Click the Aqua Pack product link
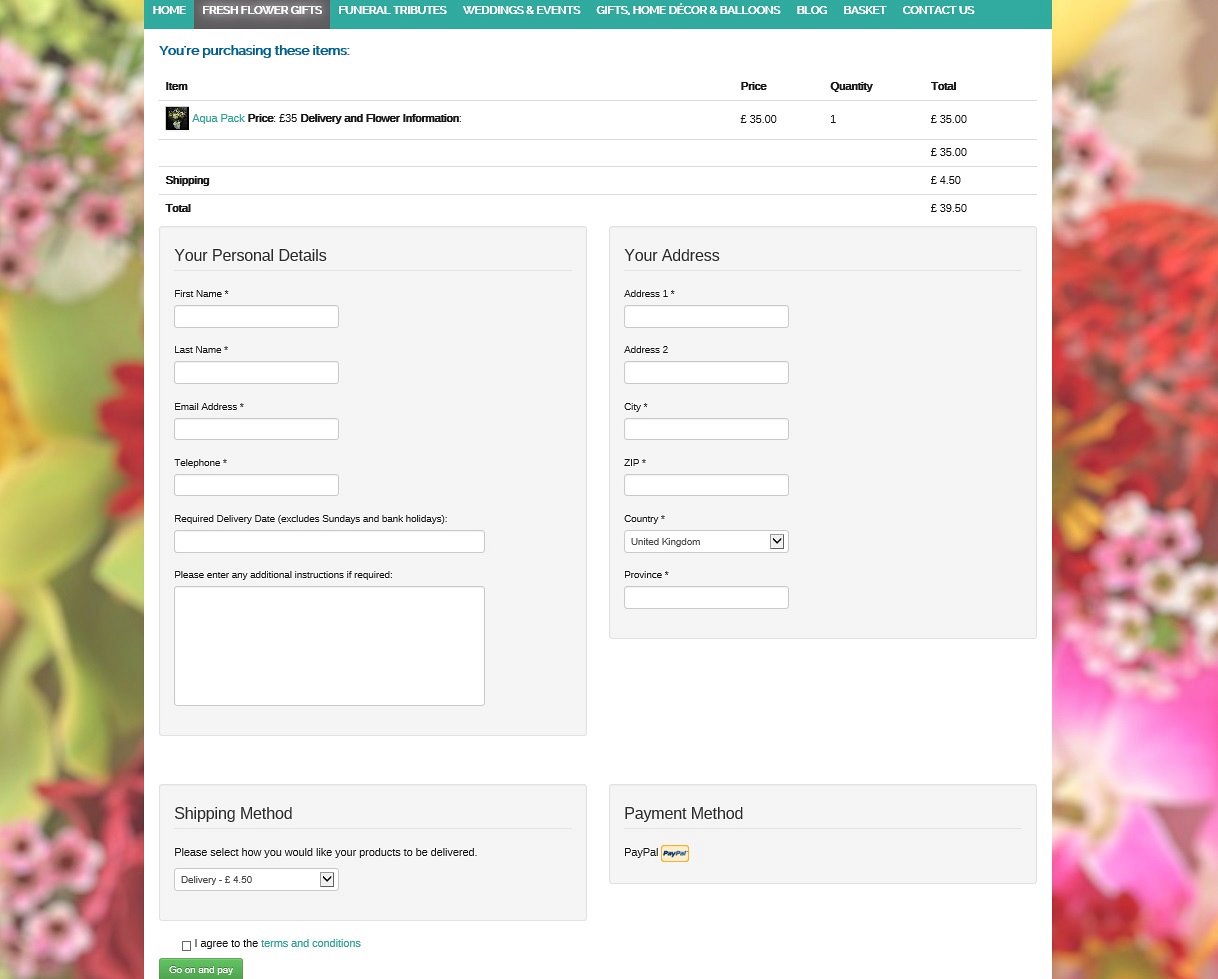 tap(218, 118)
